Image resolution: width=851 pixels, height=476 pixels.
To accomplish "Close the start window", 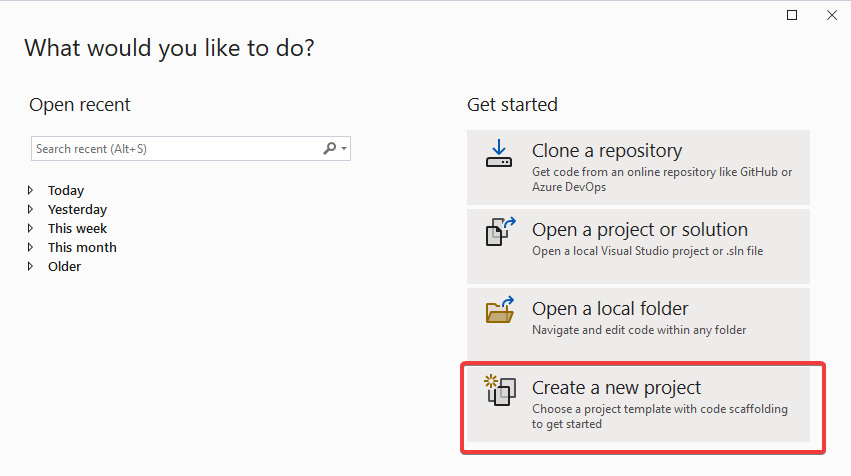I will [831, 15].
